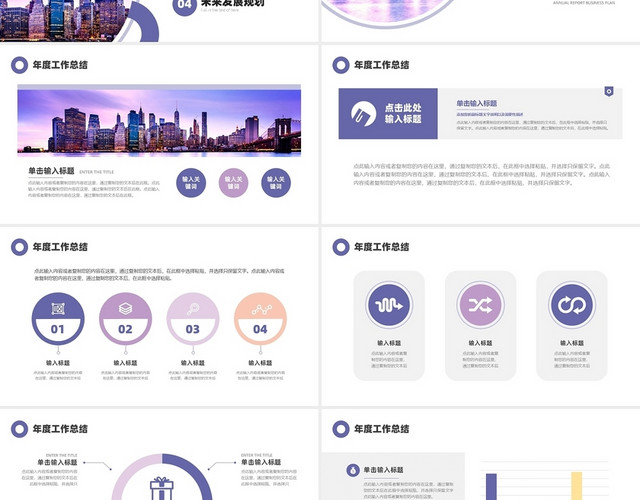Click the ring bullet on the 点击此处 banner slide
This screenshot has width=640, height=500.
click(341, 65)
